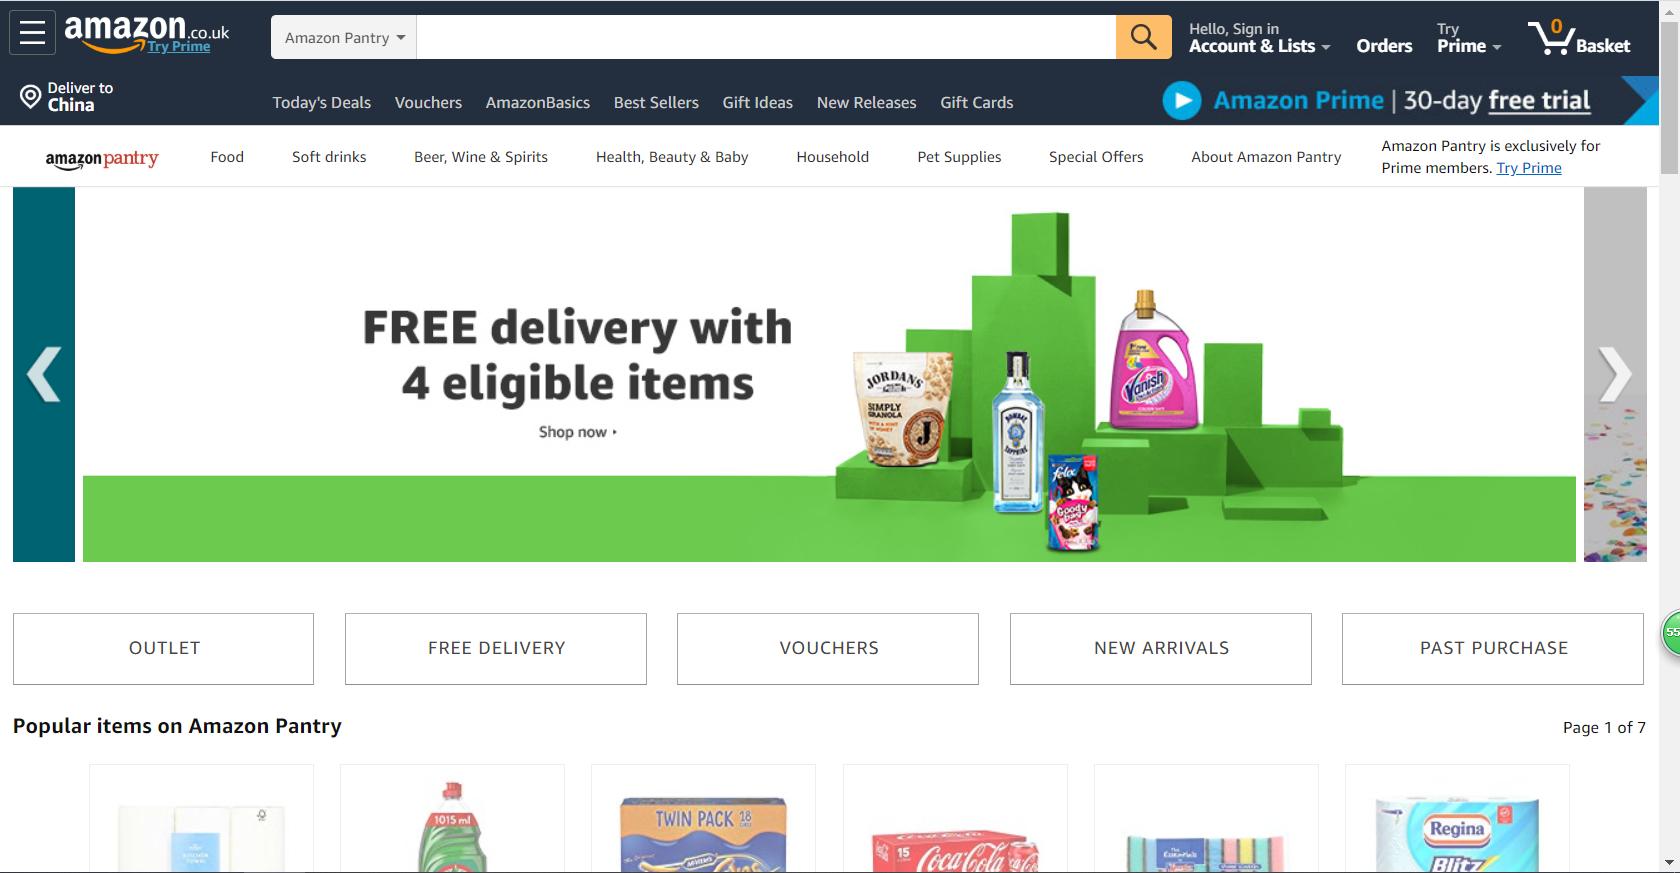The image size is (1680, 873).
Task: Expand the Amazon Pantry search category dropdown
Action: 344,37
